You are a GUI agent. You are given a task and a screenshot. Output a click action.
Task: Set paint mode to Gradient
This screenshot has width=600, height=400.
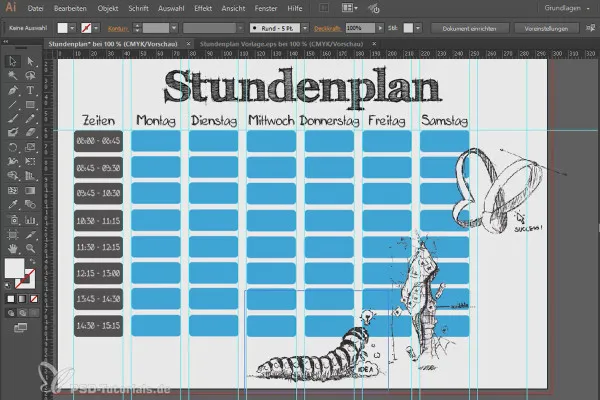click(22, 299)
